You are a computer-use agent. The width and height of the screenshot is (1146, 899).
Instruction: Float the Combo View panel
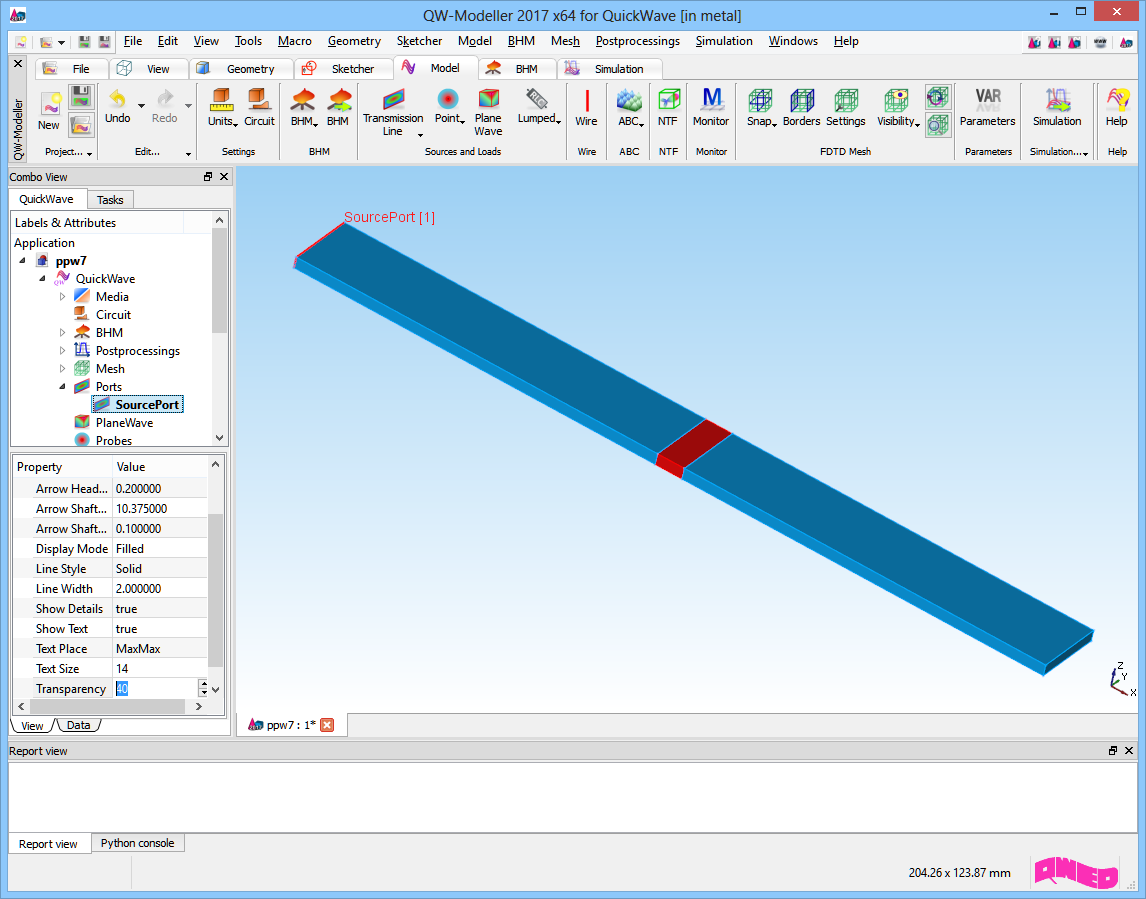[x=208, y=177]
